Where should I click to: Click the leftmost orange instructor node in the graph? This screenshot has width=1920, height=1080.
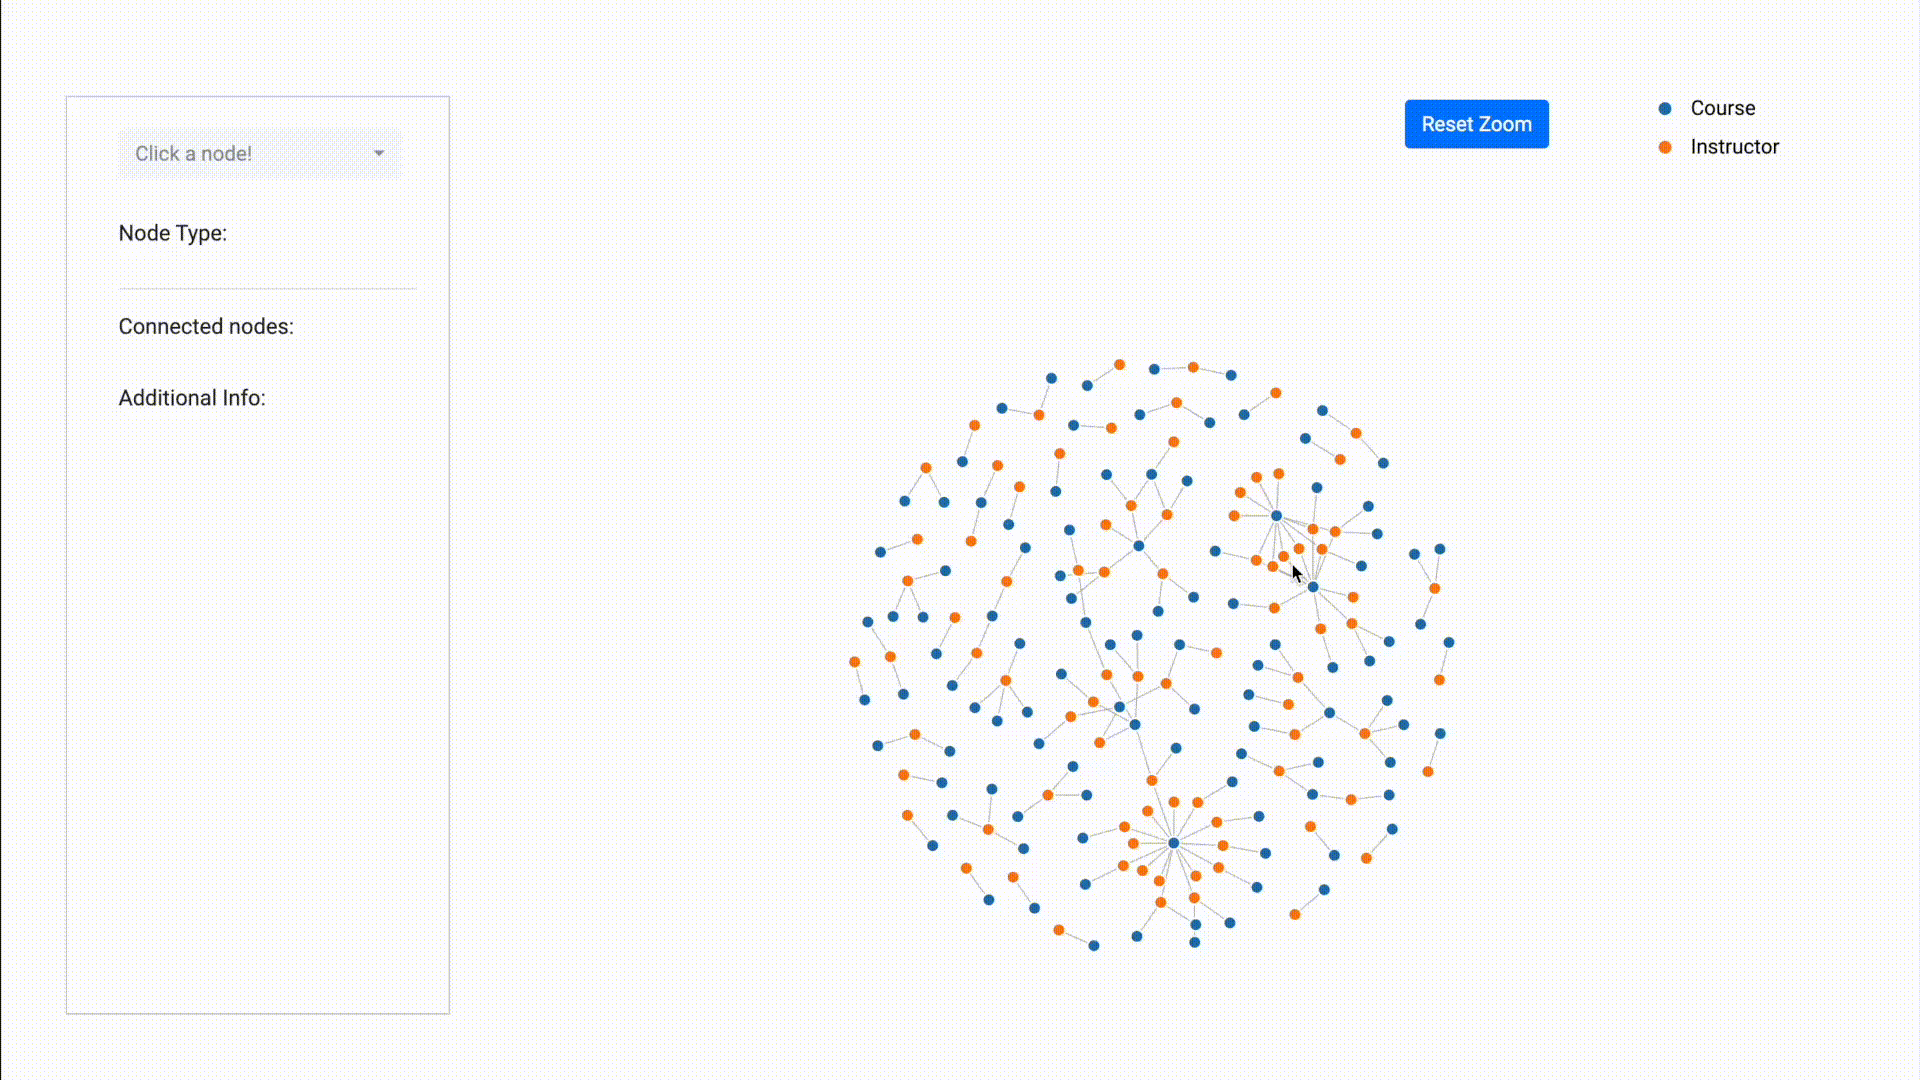pos(854,662)
